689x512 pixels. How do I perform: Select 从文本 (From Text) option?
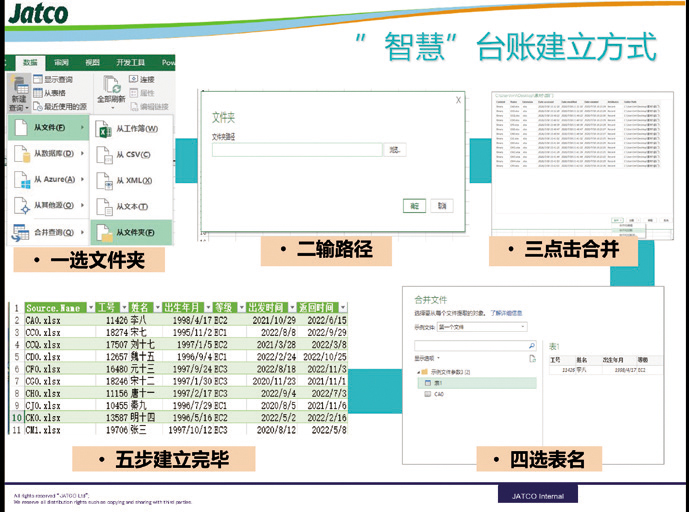coord(103,207)
